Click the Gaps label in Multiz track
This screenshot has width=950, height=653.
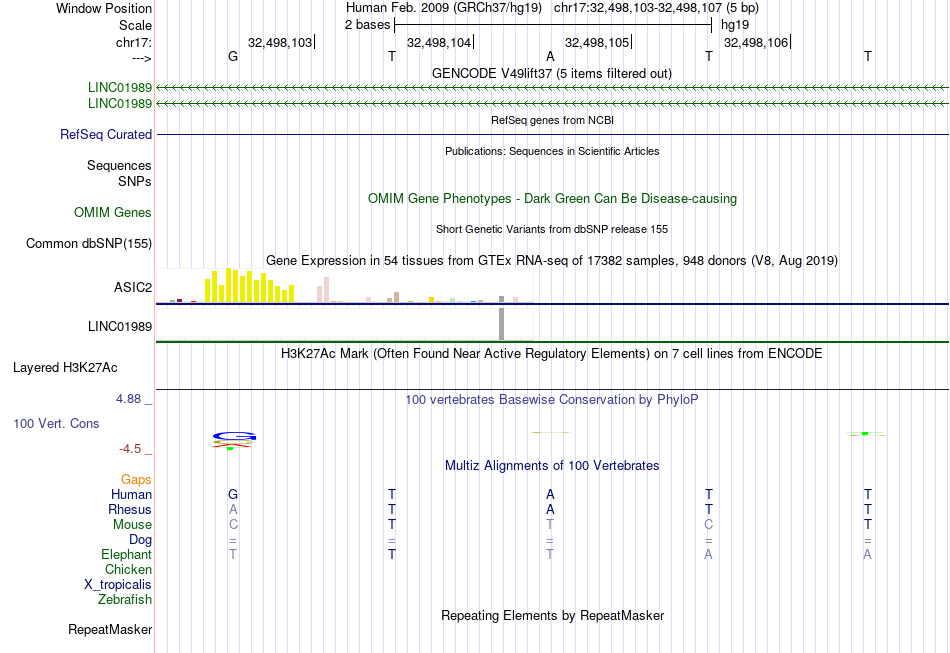point(136,480)
